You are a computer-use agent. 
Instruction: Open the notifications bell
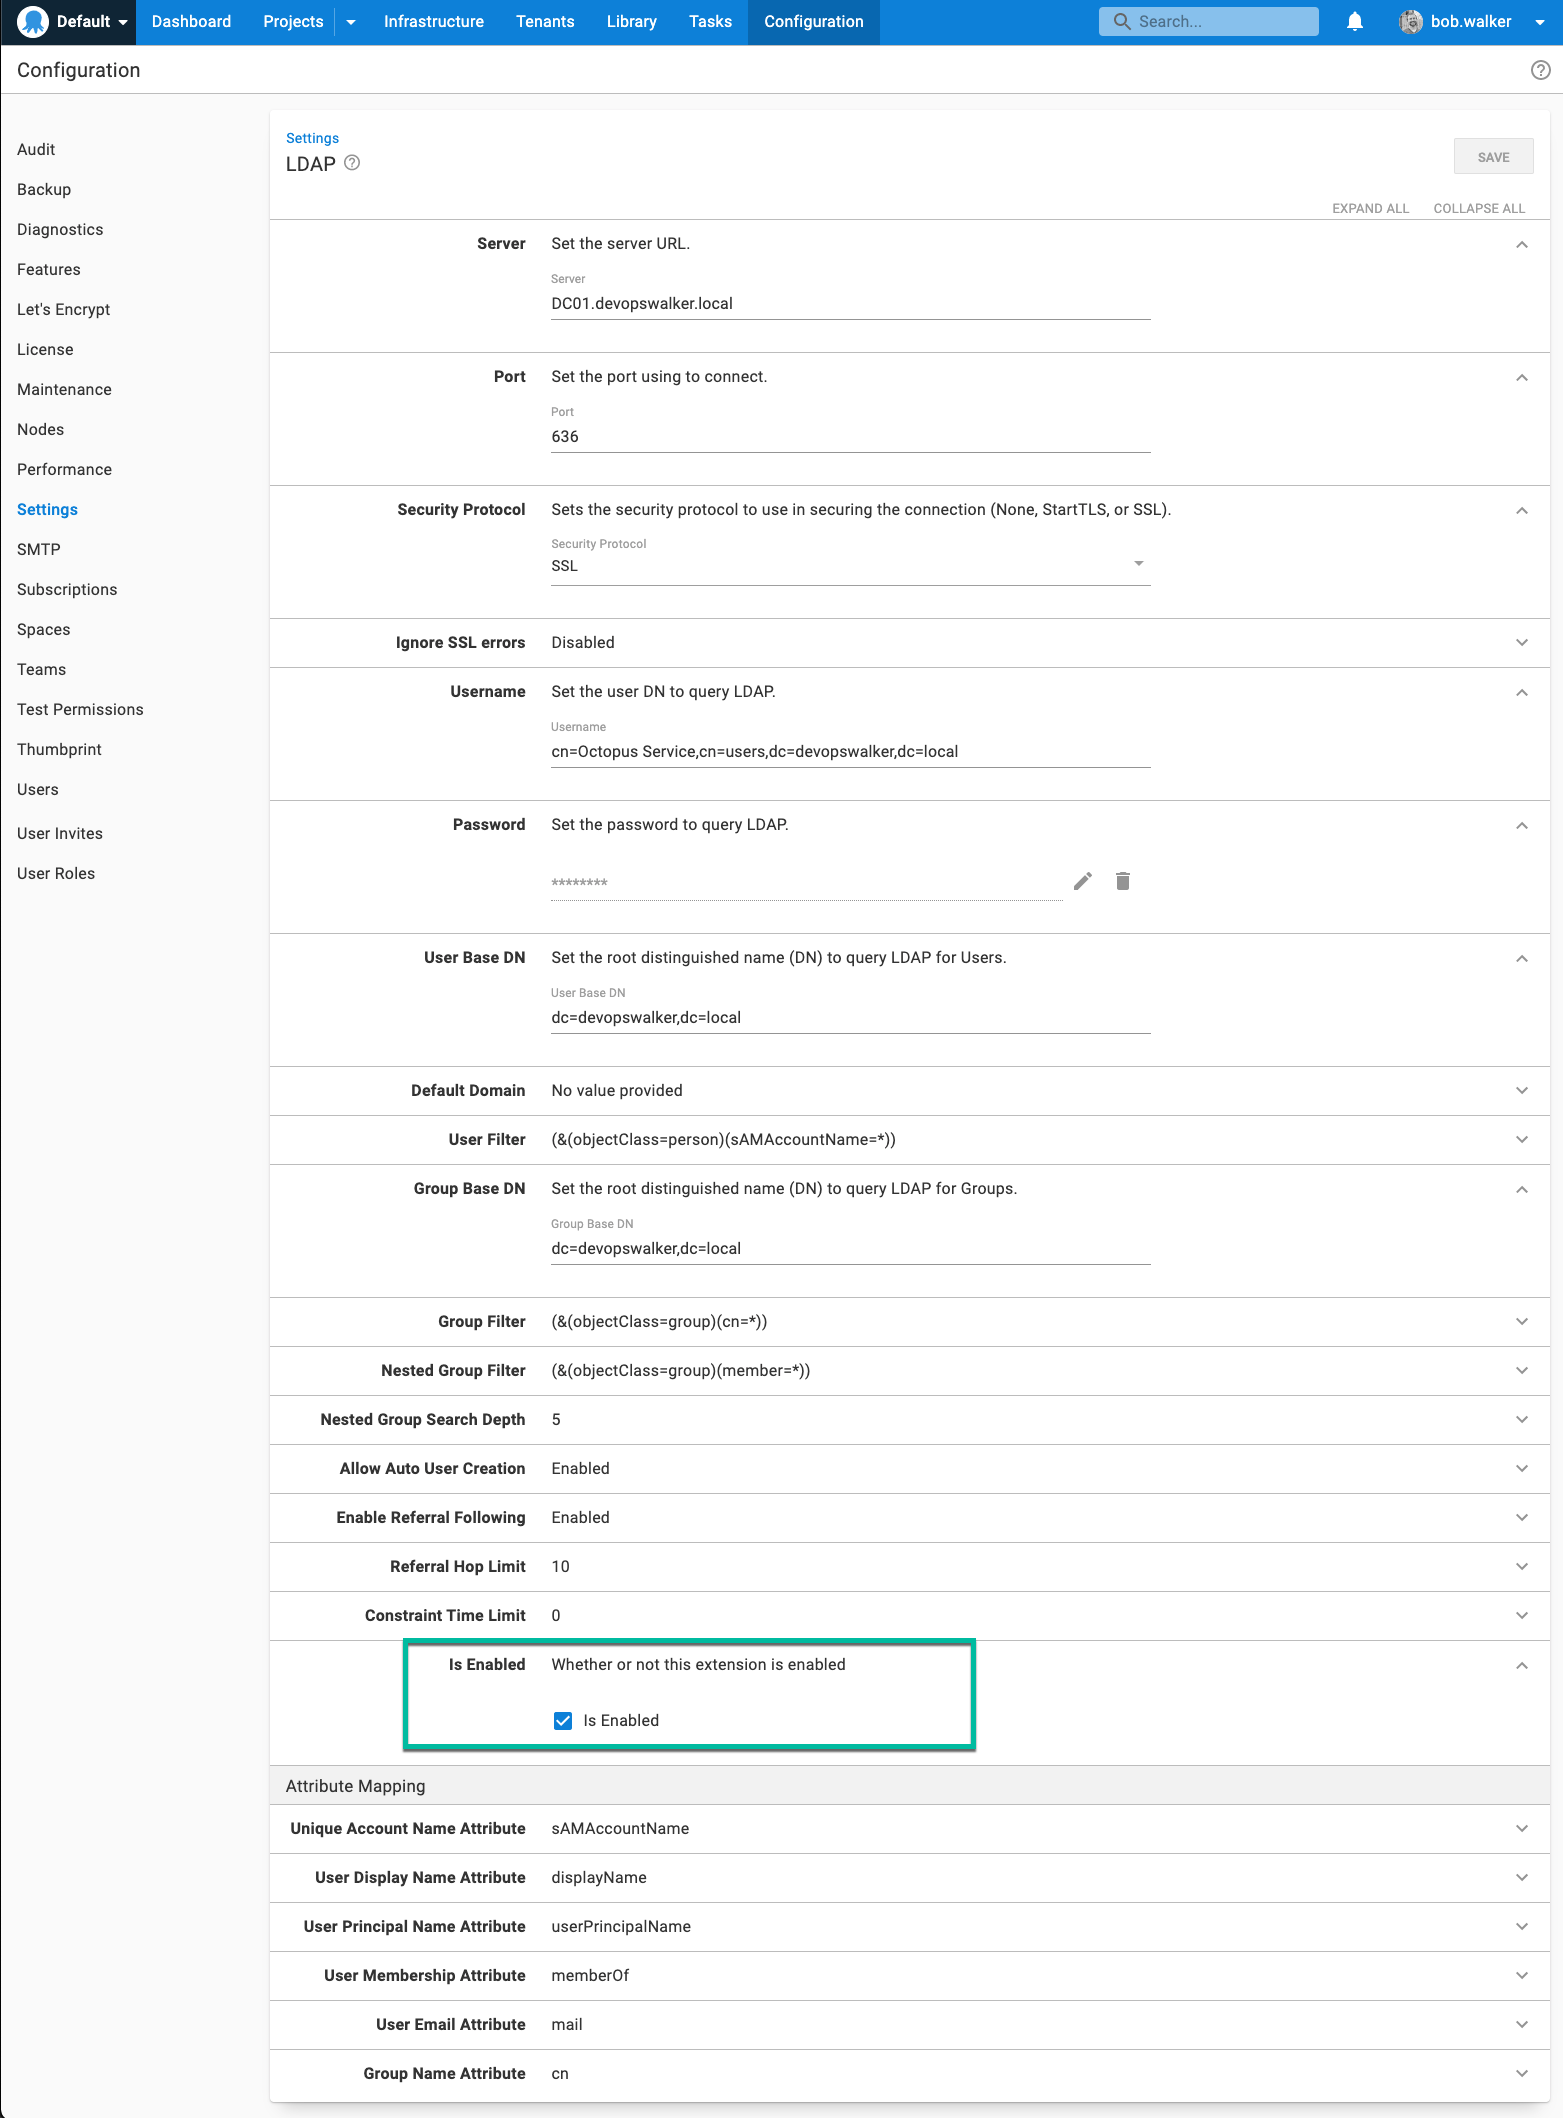coord(1355,21)
